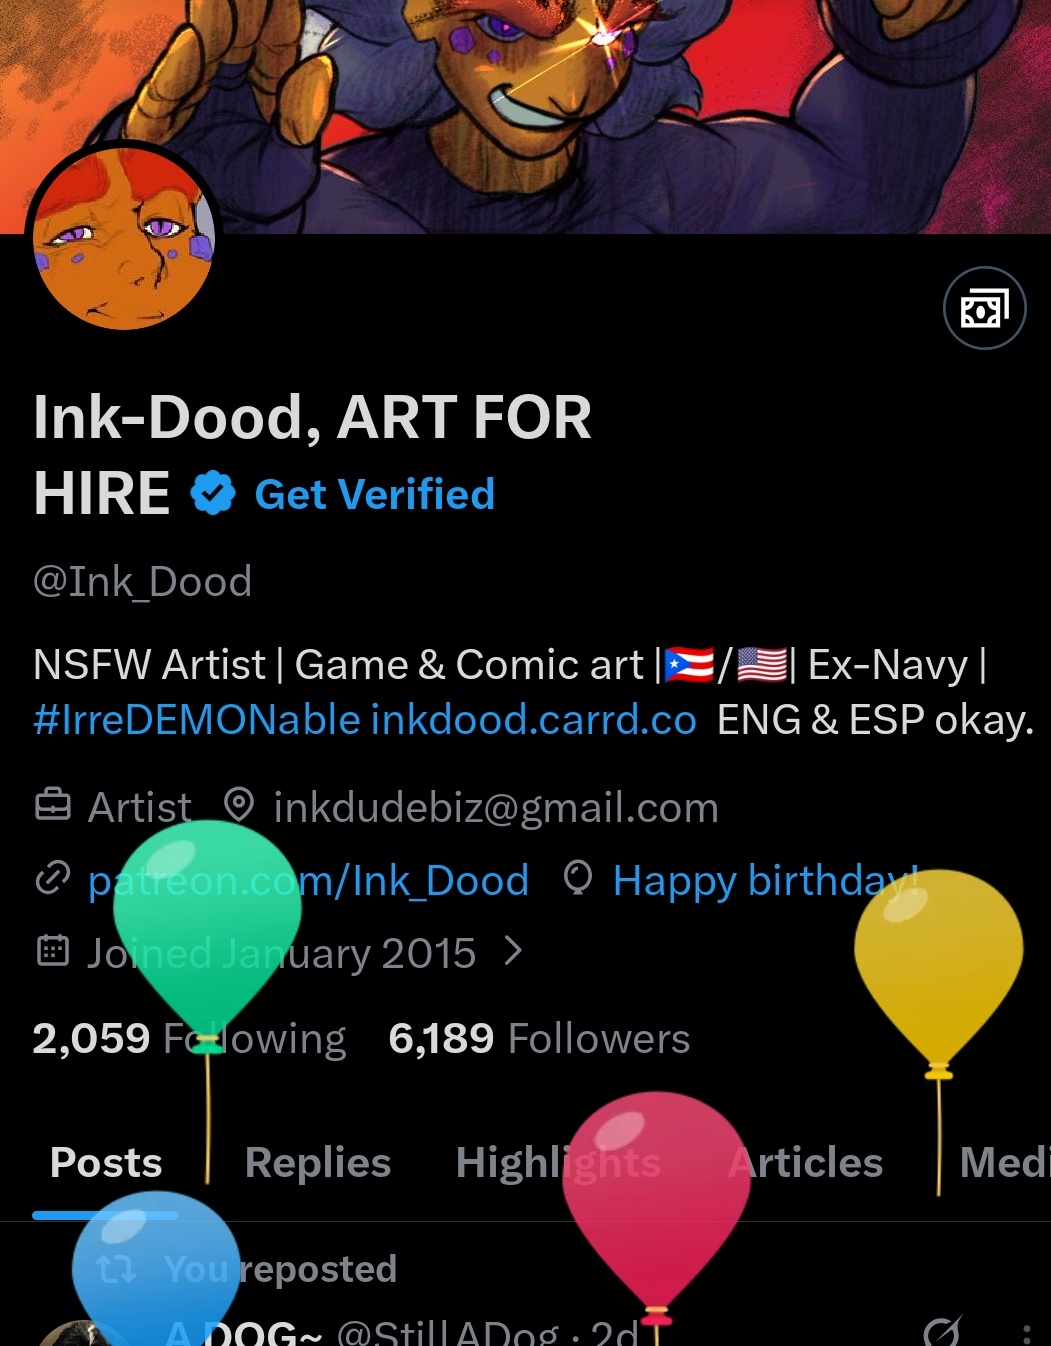View the 6,189 Followers list

(539, 1038)
